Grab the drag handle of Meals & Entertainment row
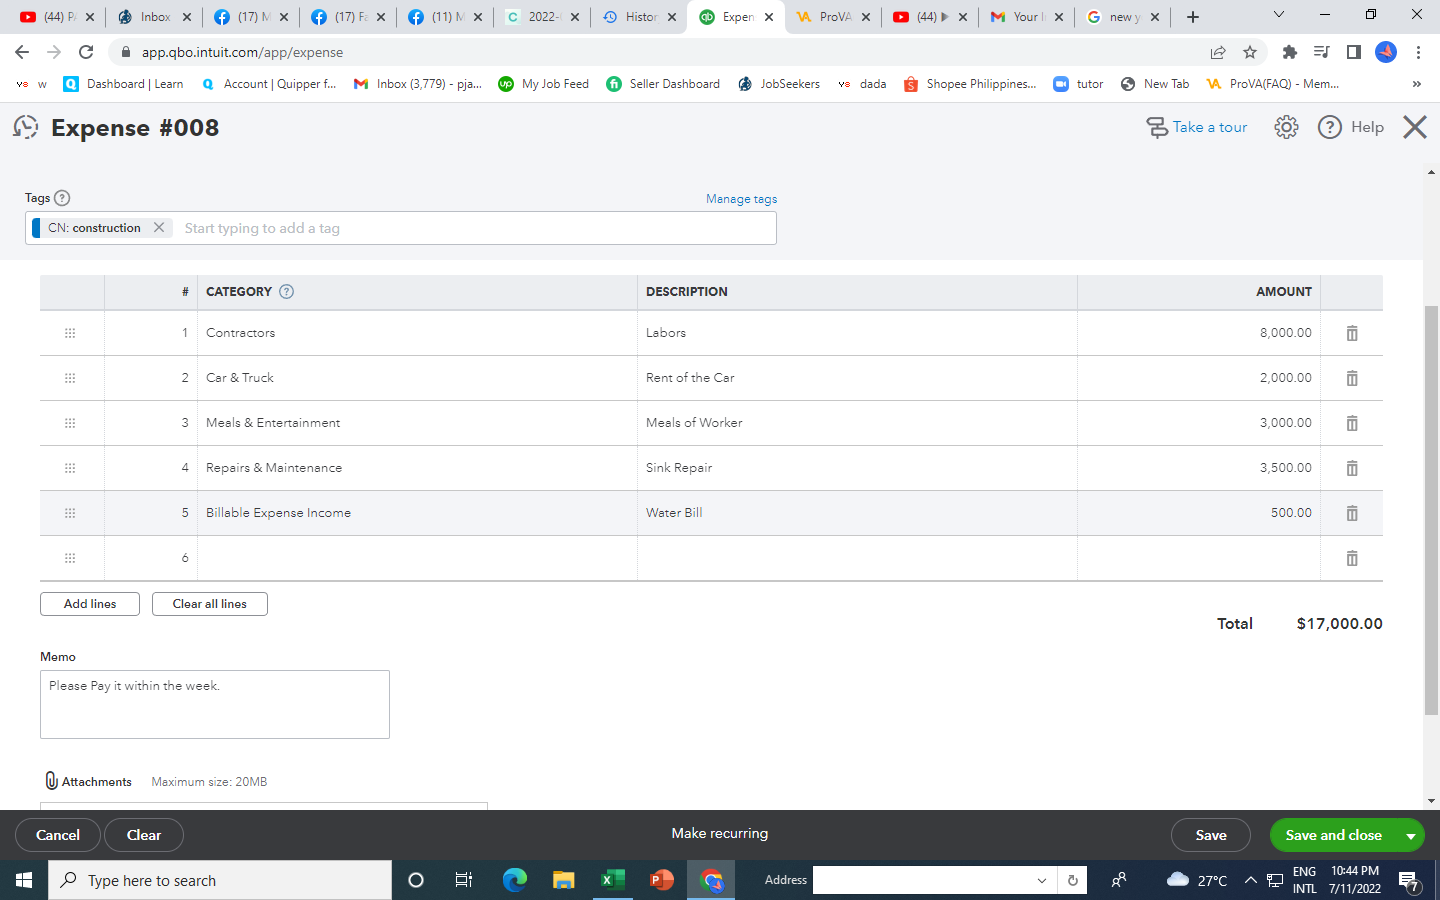This screenshot has height=900, width=1440. point(70,423)
